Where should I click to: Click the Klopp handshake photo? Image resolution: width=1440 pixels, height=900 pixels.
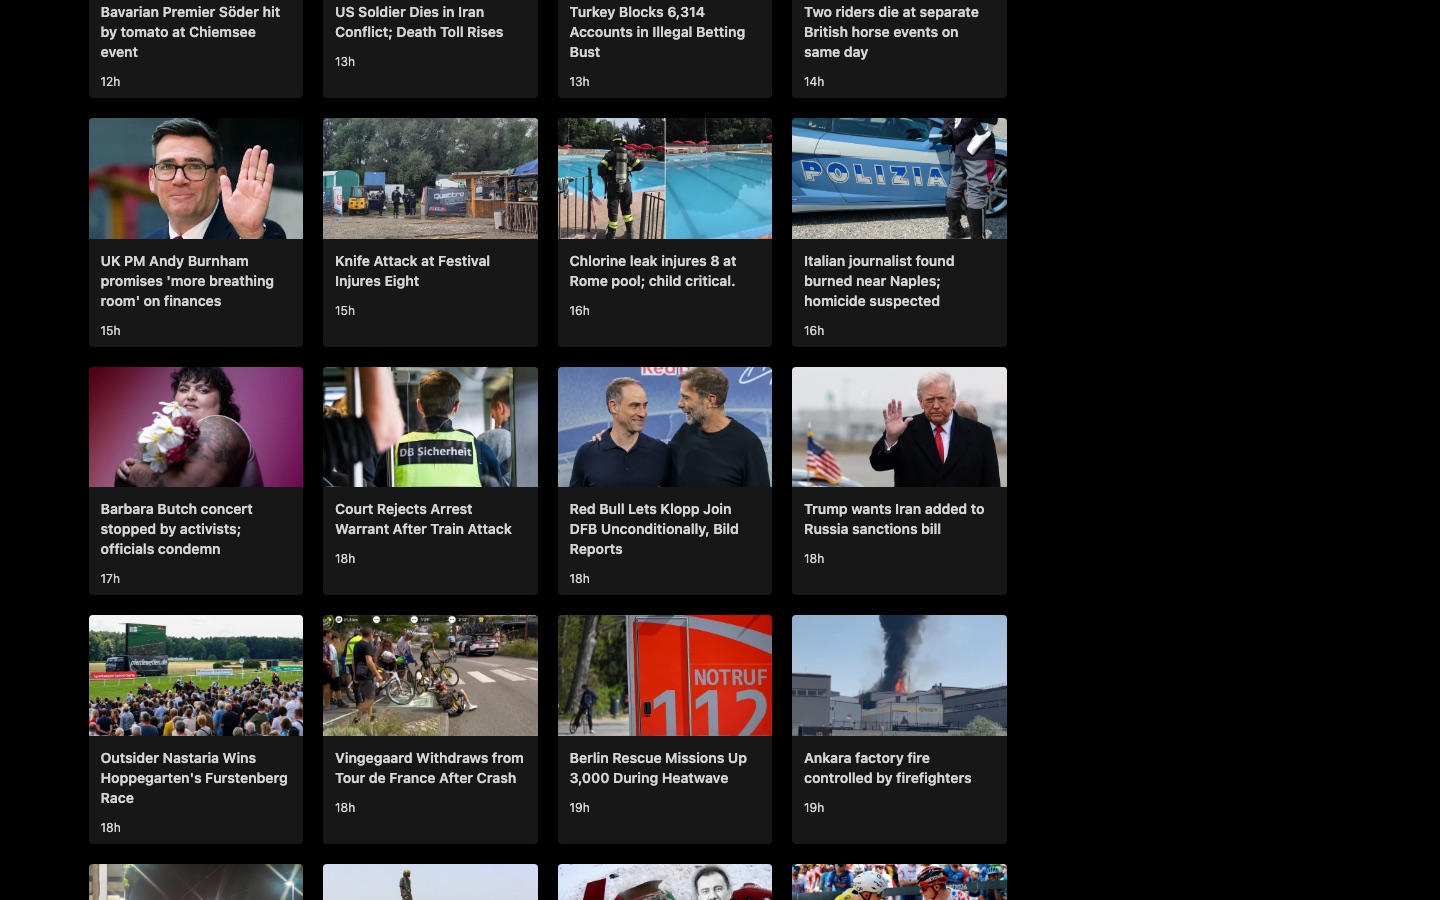tap(665, 427)
